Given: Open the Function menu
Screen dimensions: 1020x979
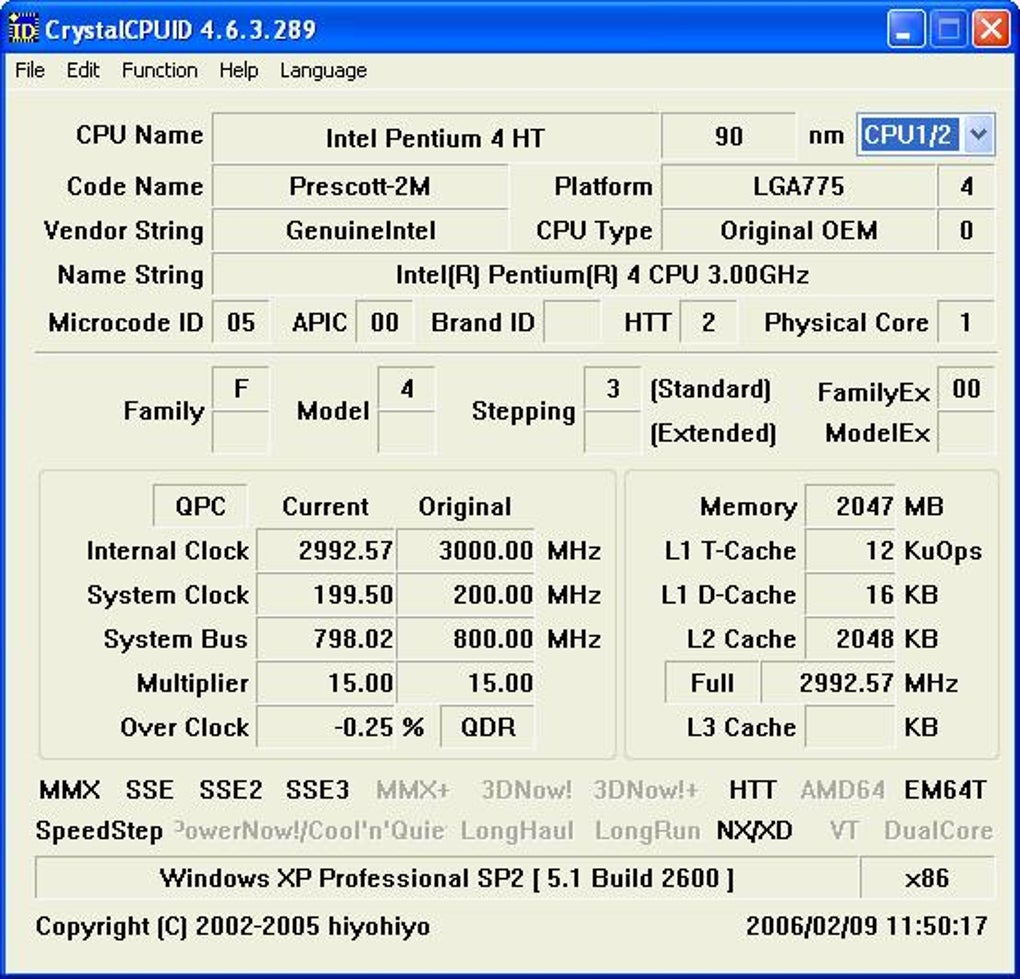Looking at the screenshot, I should point(159,70).
